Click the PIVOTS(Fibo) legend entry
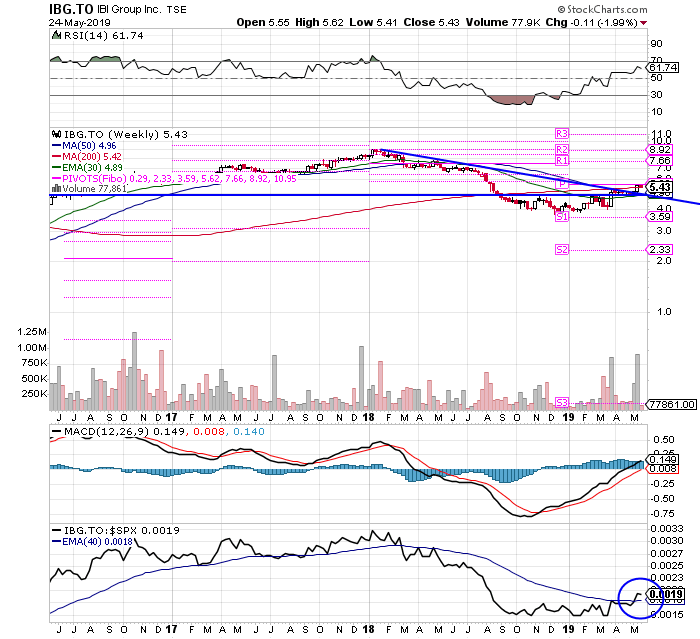700x639 pixels. click(174, 179)
